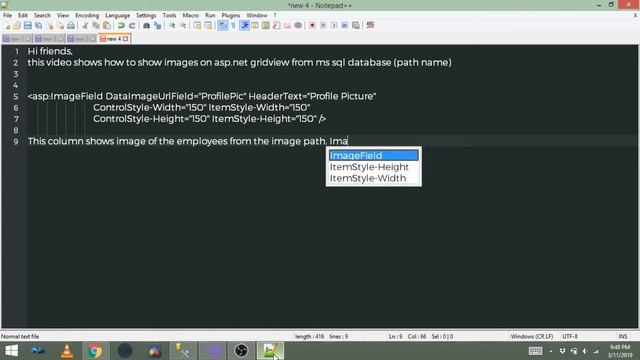The image size is (640, 360).
Task: Run macro multiple times icon
Action: click(x=345, y=26)
